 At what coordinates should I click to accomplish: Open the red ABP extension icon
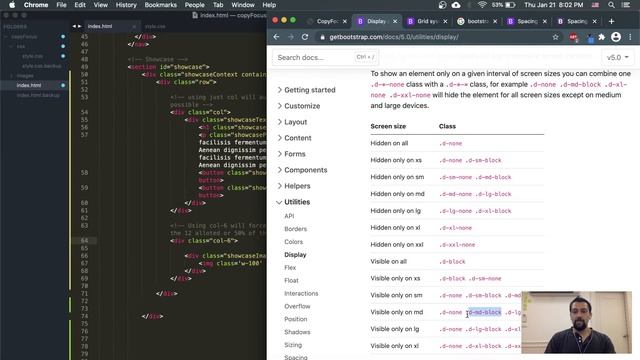coord(573,37)
